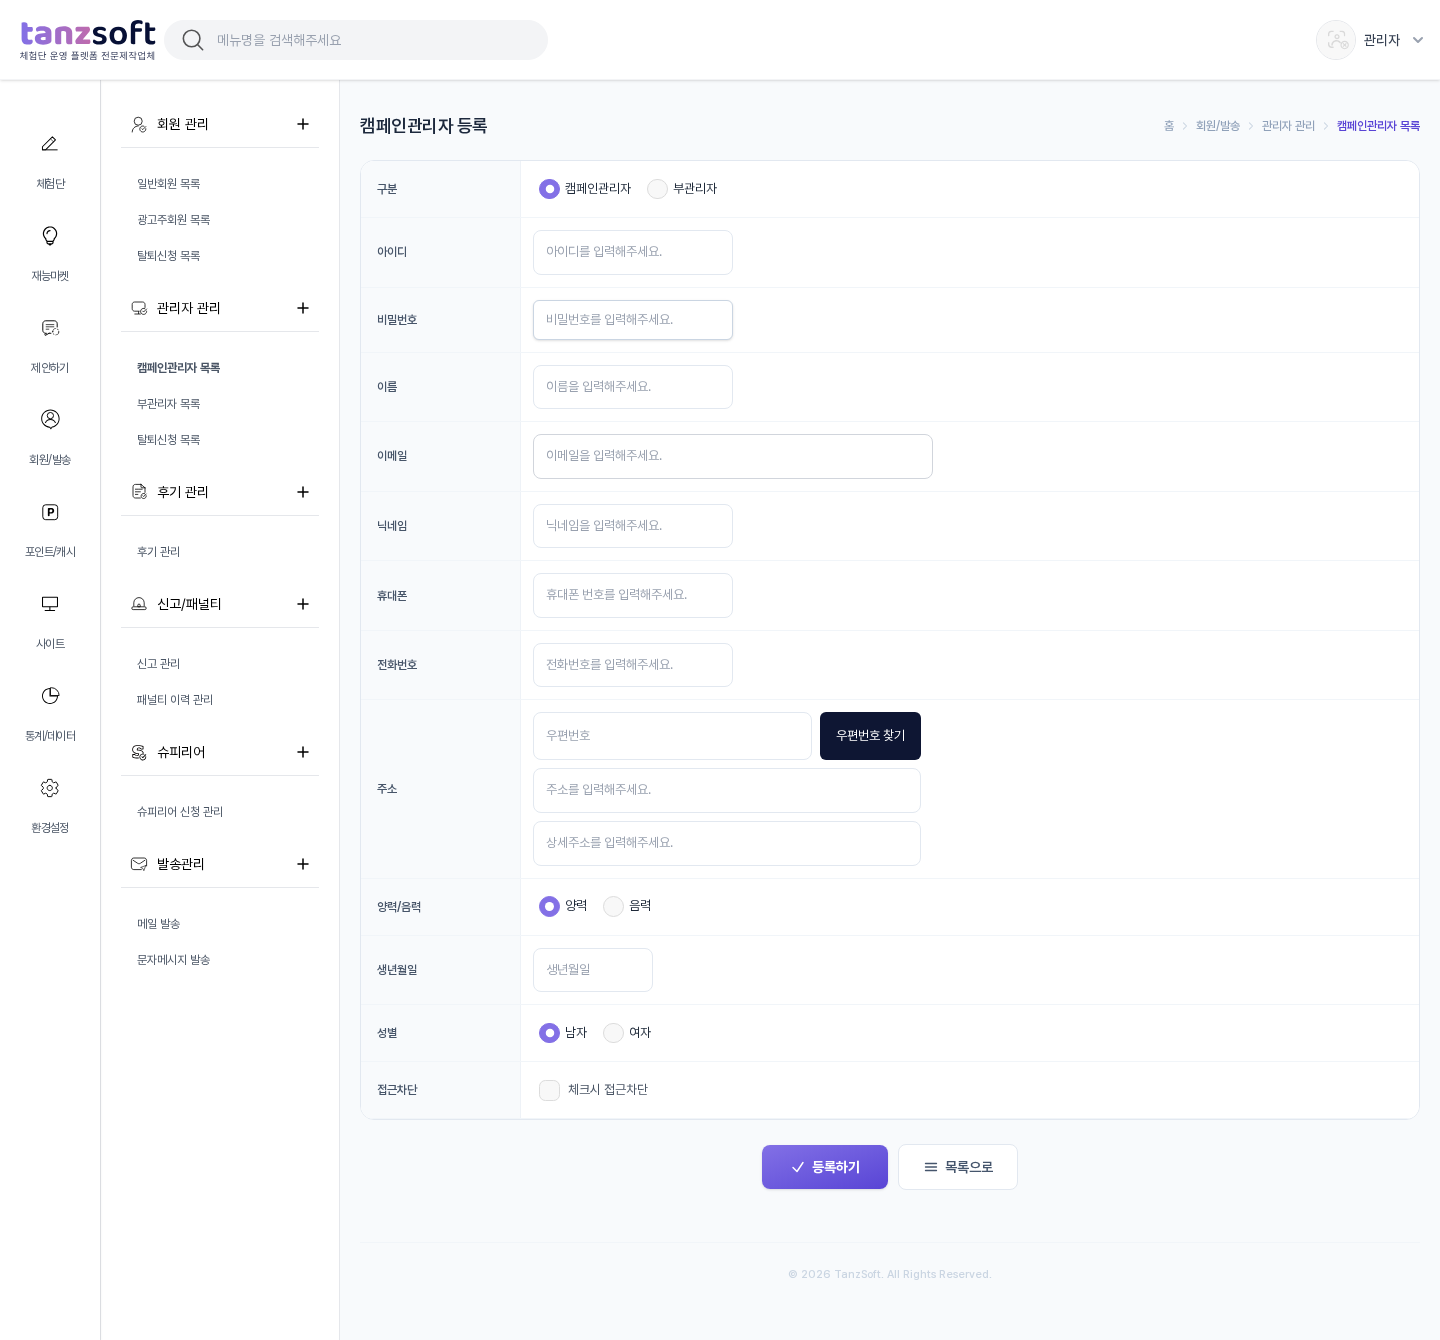This screenshot has height=1340, width=1440.
Task: Open the 체험단 pencil icon in the sidebar
Action: (50, 144)
